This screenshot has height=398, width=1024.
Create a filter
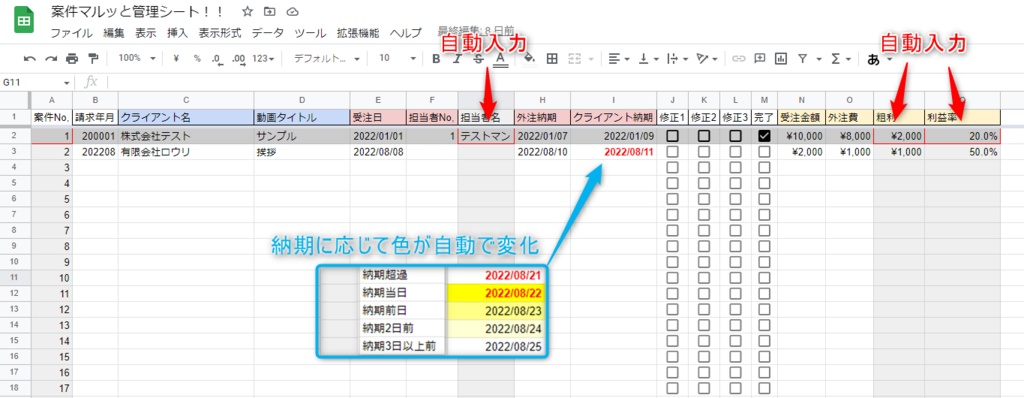coord(802,58)
